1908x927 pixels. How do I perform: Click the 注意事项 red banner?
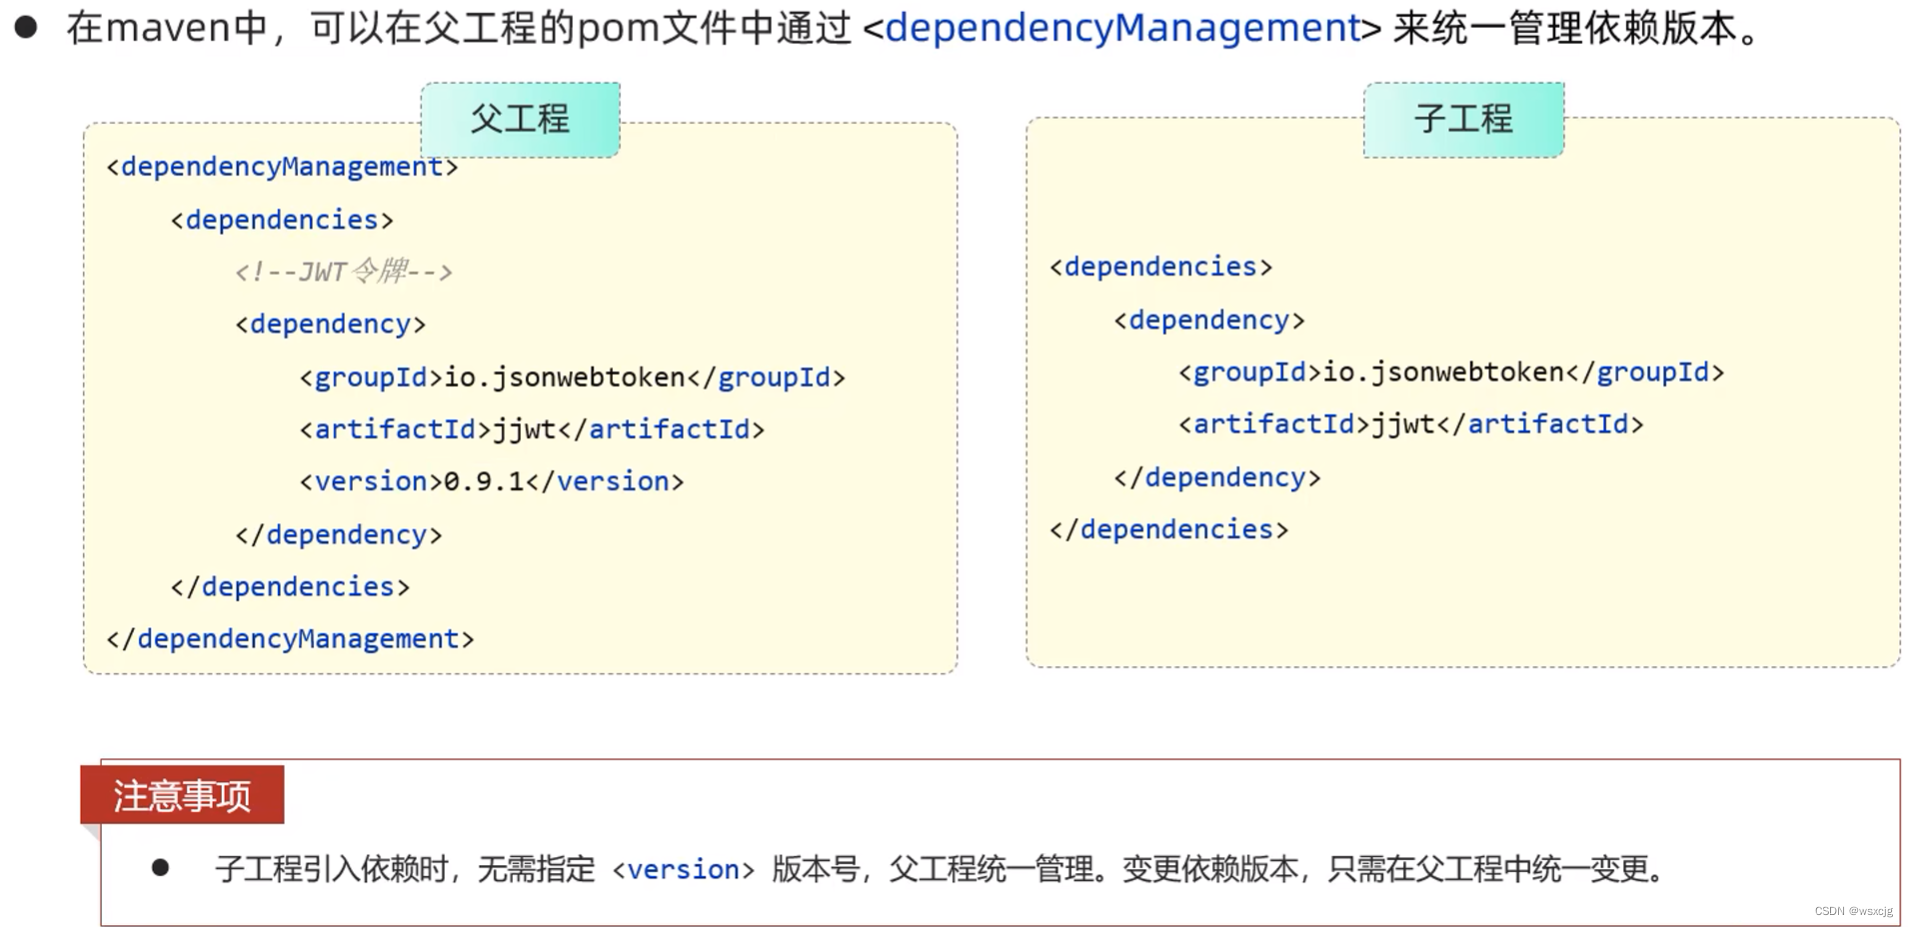point(182,795)
